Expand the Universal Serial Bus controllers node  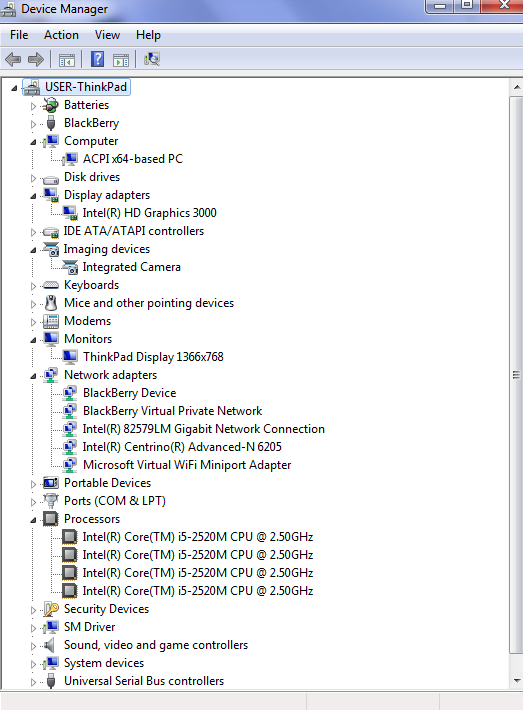pyautogui.click(x=33, y=682)
